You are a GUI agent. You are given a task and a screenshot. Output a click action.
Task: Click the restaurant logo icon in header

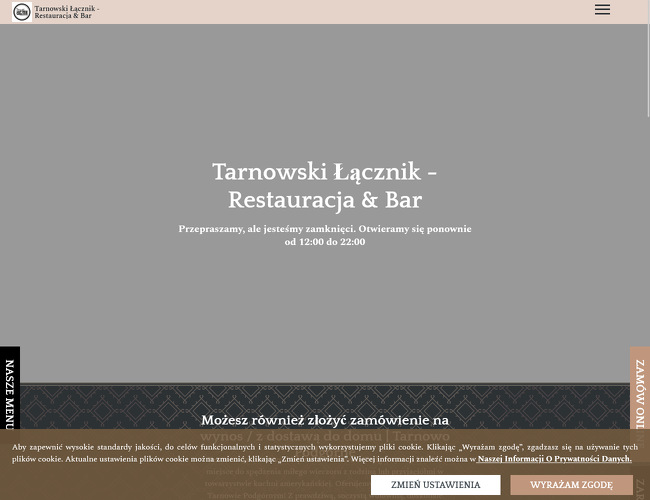pos(22,12)
